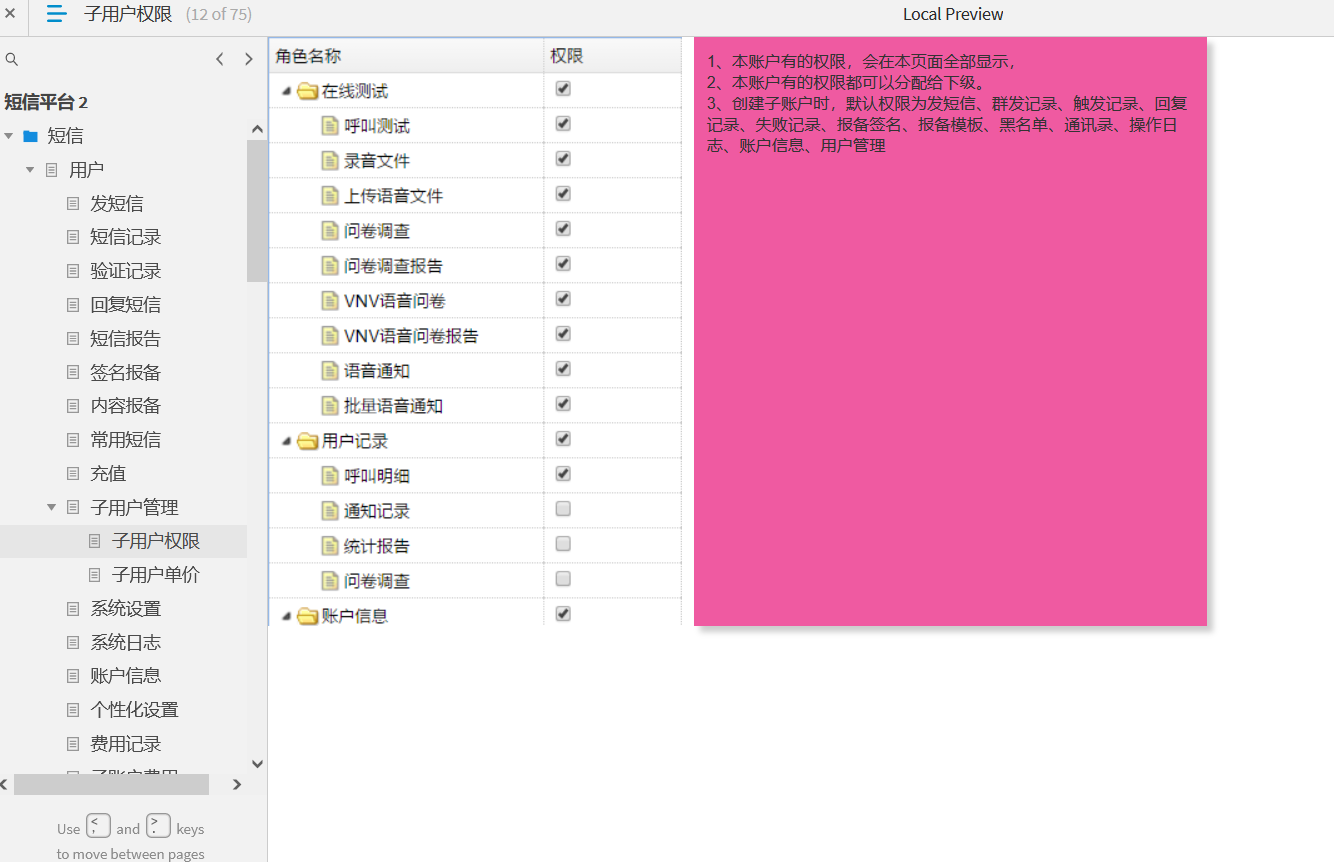
Task: Open the 账户信息 page in sidebar
Action: coord(126,676)
